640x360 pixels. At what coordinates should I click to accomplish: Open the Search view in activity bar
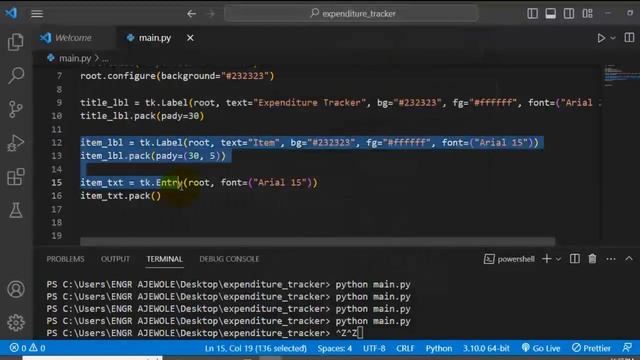(16, 76)
